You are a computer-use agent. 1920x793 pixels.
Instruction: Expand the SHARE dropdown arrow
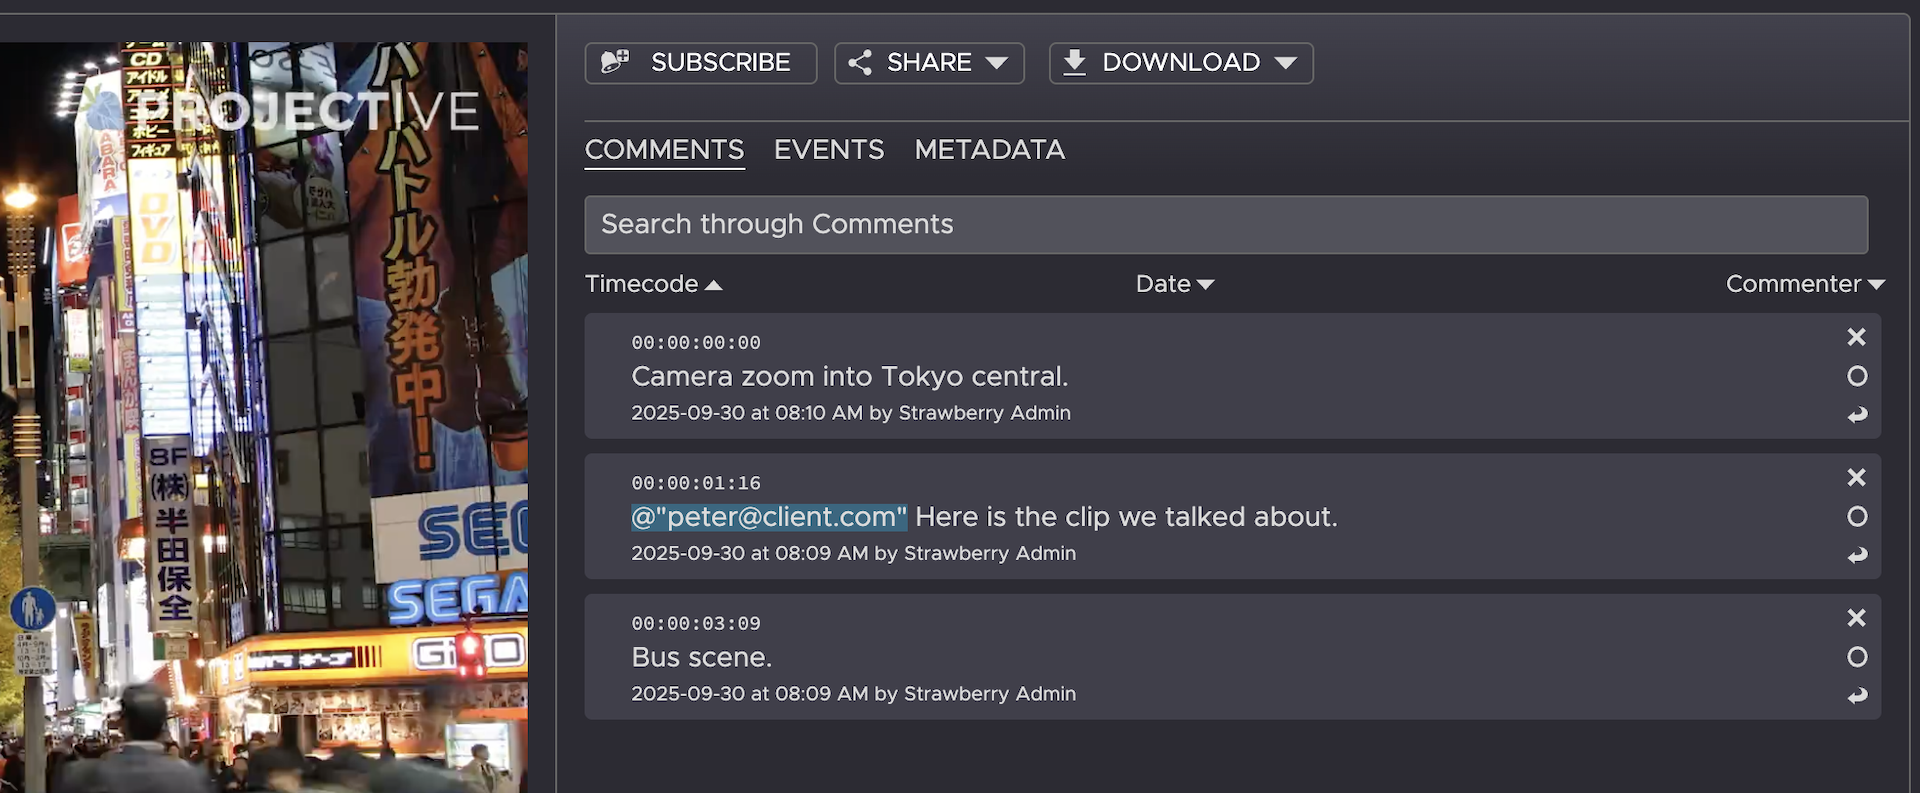997,63
